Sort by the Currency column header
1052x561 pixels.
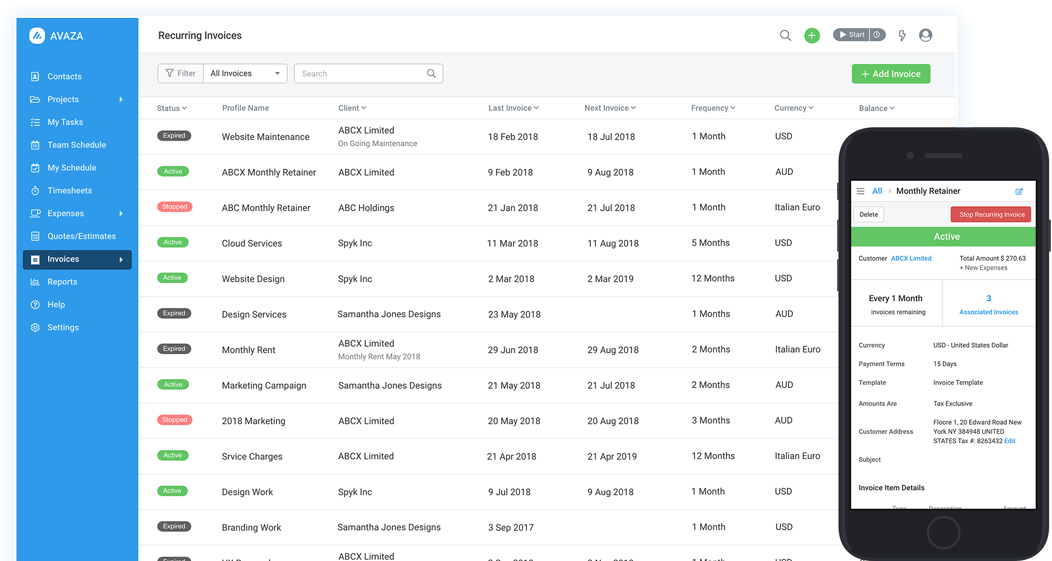pyautogui.click(x=794, y=108)
